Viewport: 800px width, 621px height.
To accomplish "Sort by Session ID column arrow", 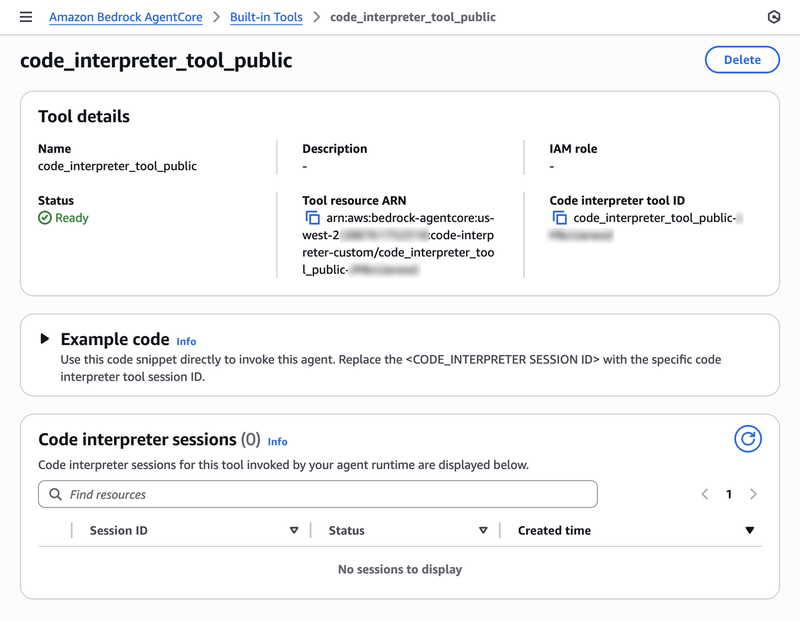I will [294, 530].
